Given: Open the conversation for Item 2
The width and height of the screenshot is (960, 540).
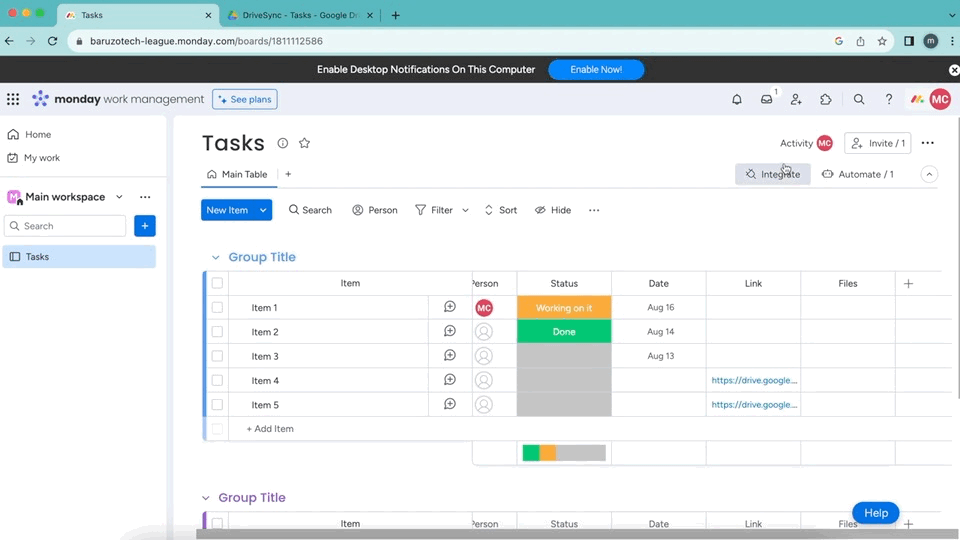Looking at the screenshot, I should (450, 331).
